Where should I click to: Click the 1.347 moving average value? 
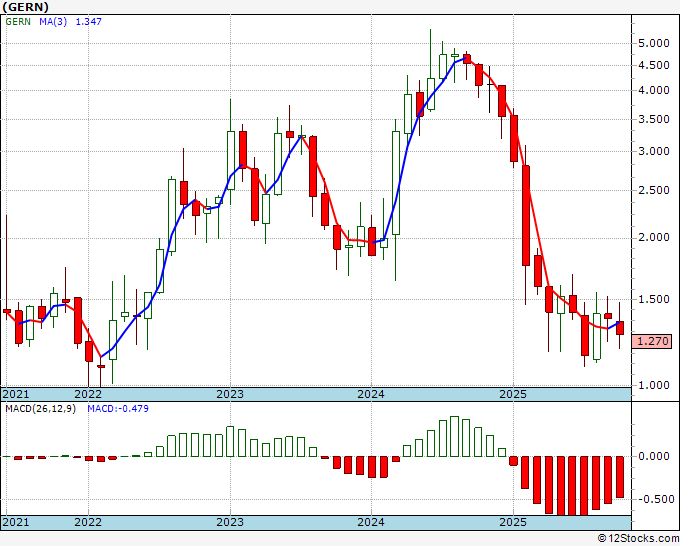click(88, 21)
